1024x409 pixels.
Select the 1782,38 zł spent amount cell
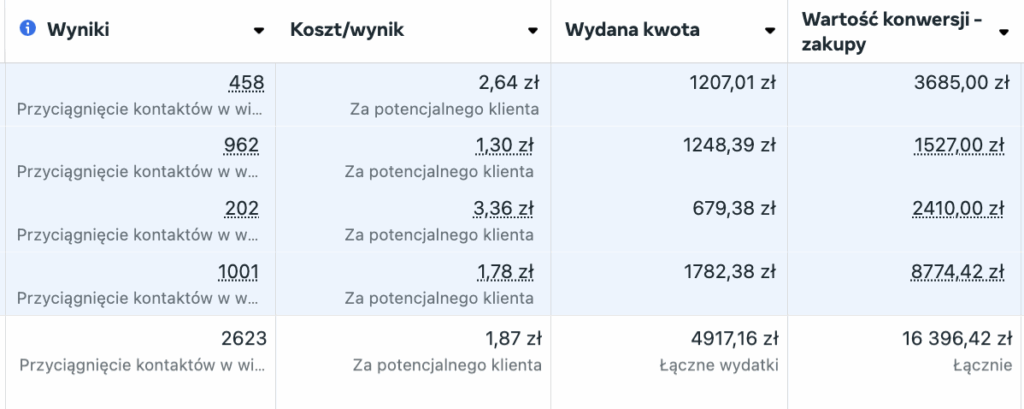(669, 284)
